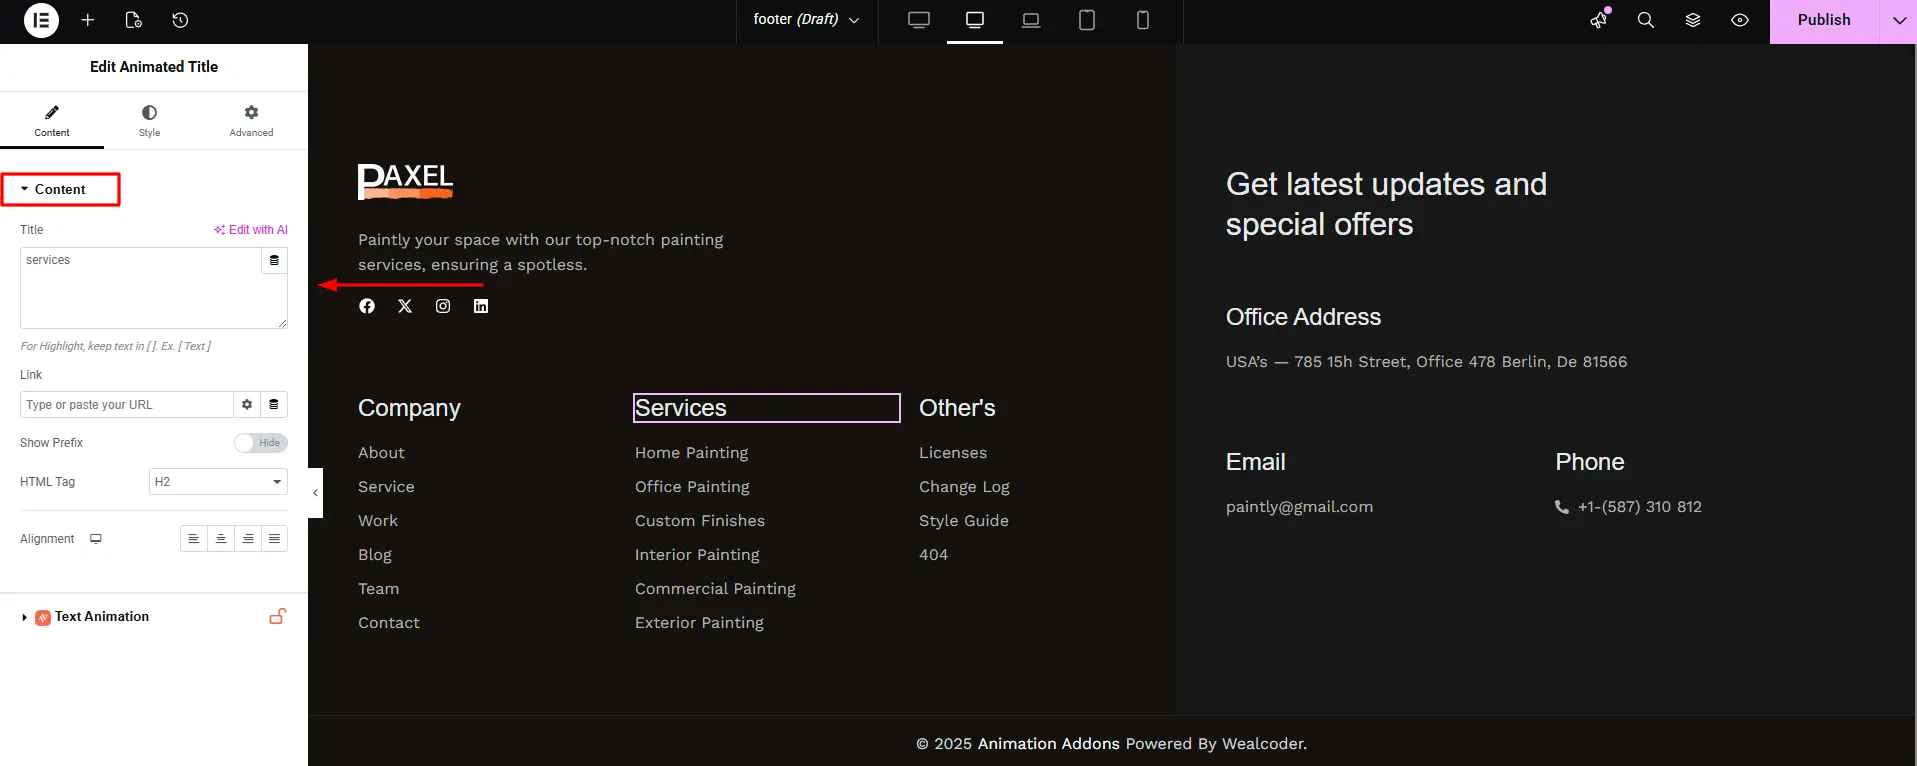This screenshot has height=766, width=1917.
Task: Select the active laptop preview mode
Action: (975, 20)
